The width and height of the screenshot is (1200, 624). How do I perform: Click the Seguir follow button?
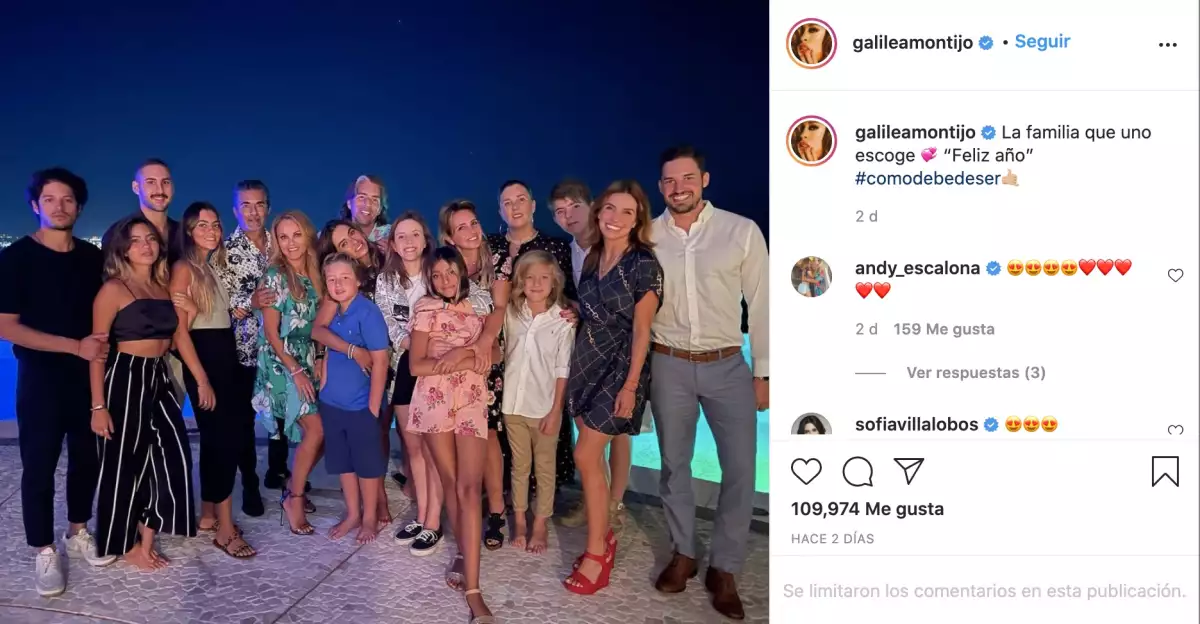pyautogui.click(x=1042, y=42)
